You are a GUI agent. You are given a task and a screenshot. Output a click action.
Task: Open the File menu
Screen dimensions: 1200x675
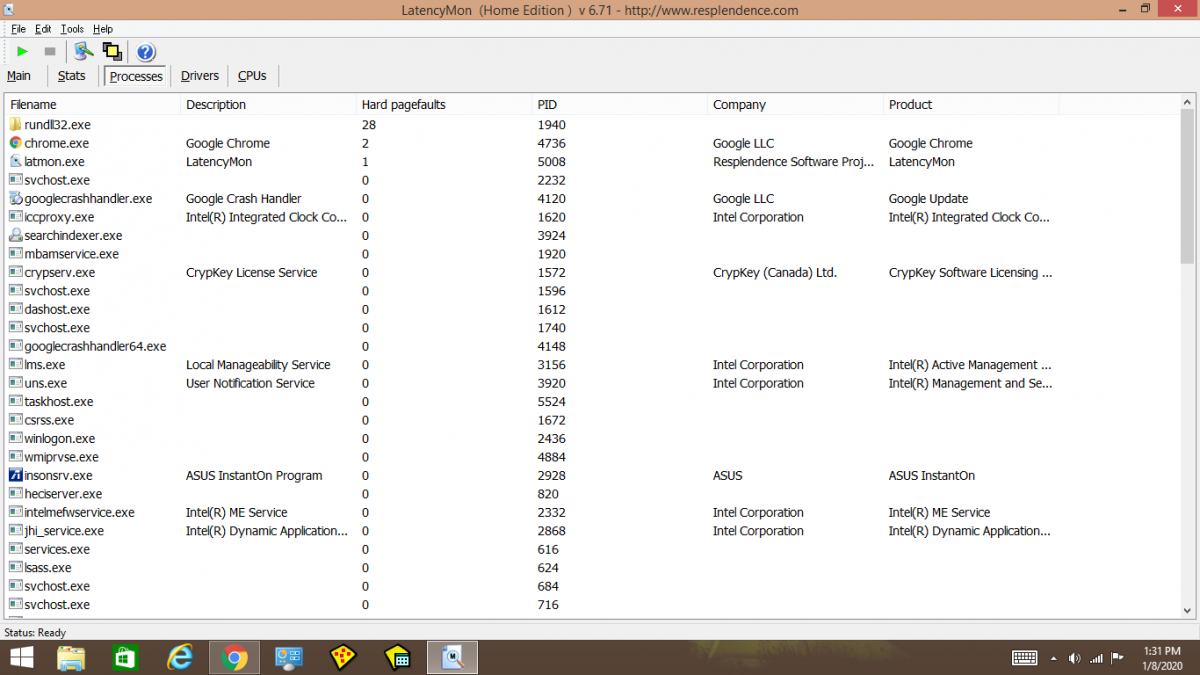coord(18,29)
